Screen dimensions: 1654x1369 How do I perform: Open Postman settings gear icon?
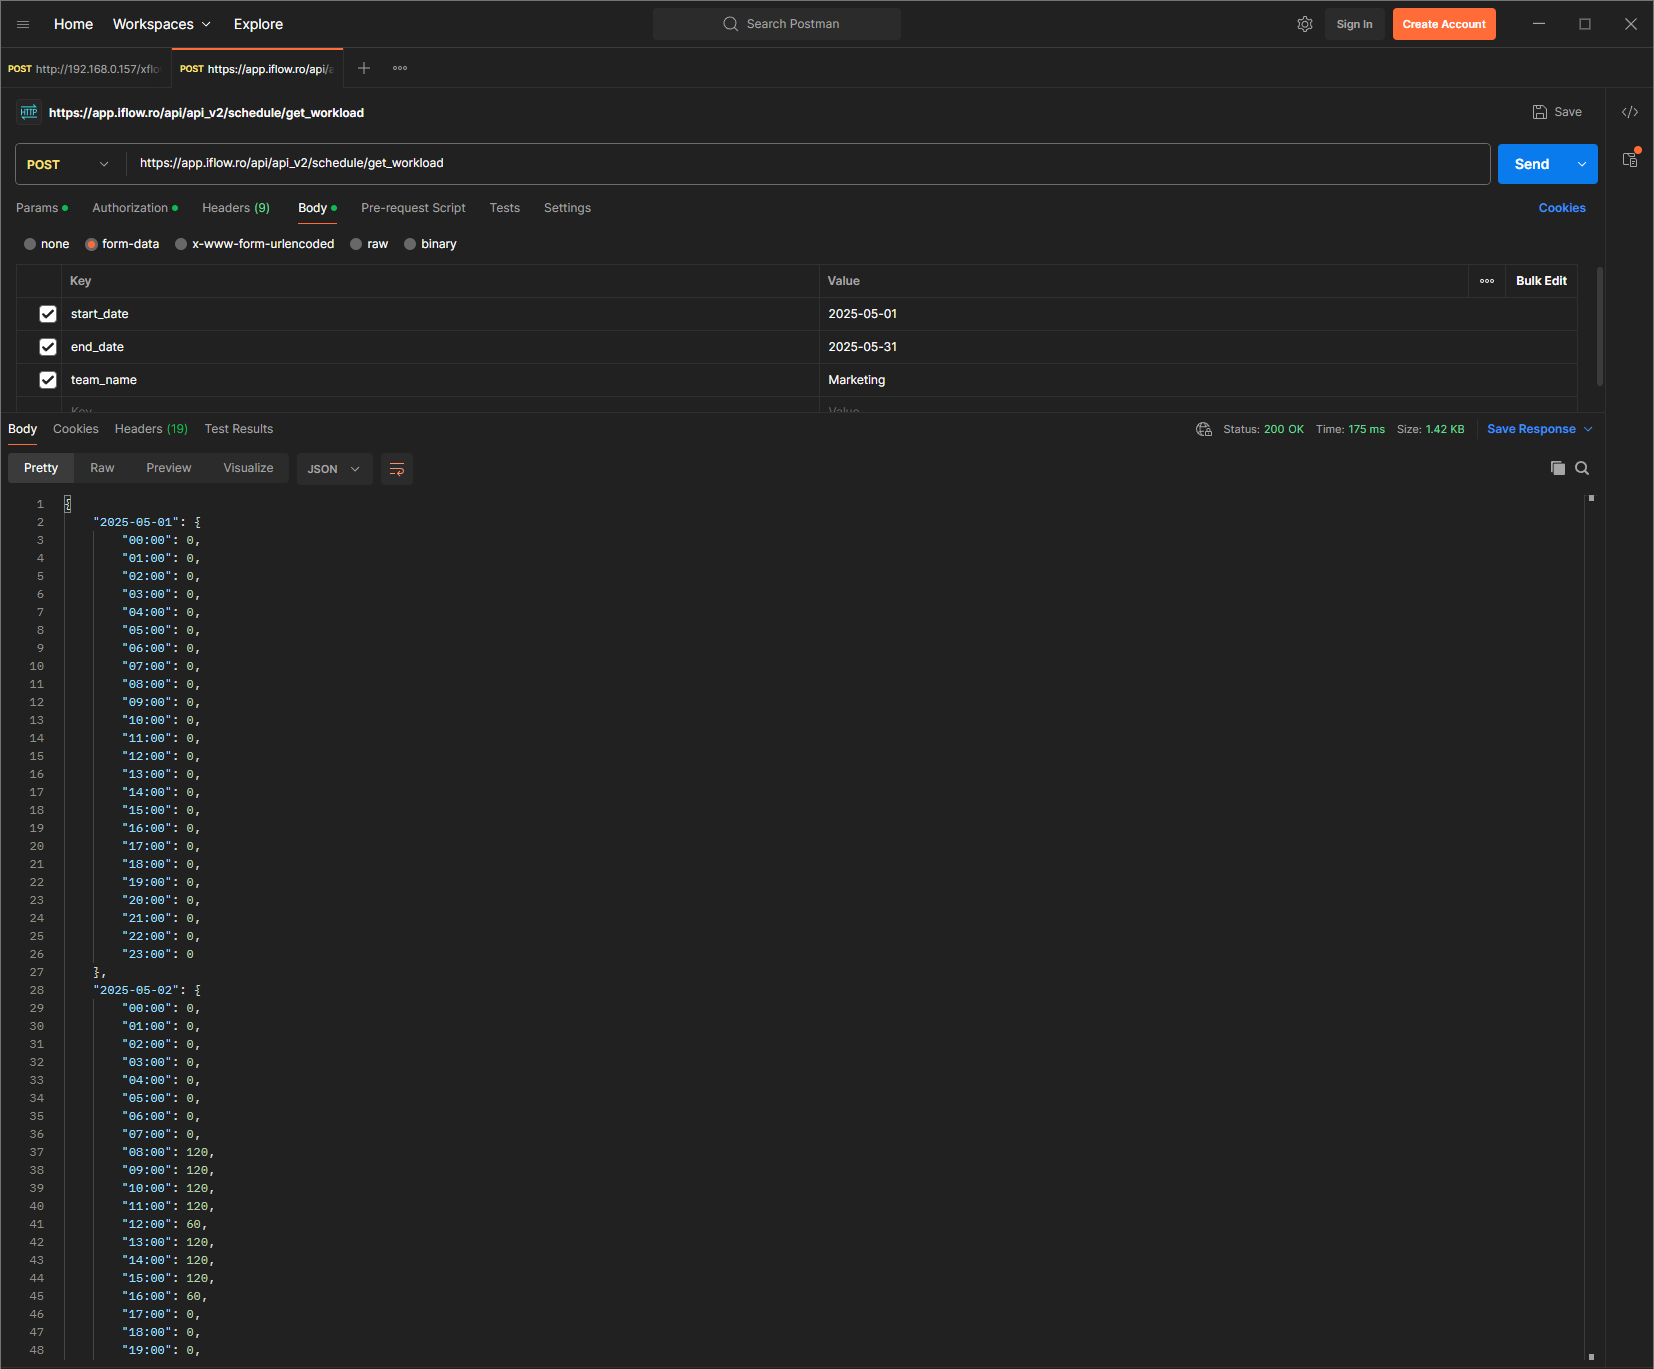(1305, 24)
